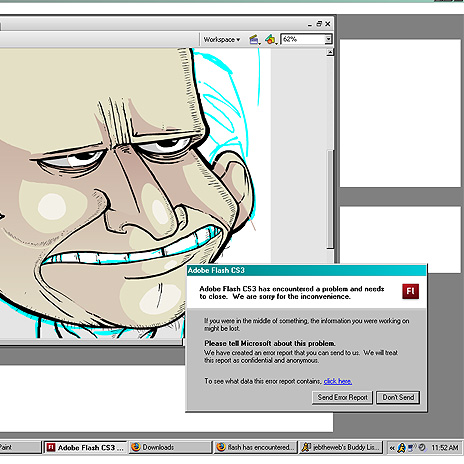Click the vertical scrollbar up arrow
Image resolution: width=464 pixels, height=464 pixels.
coord(330,52)
